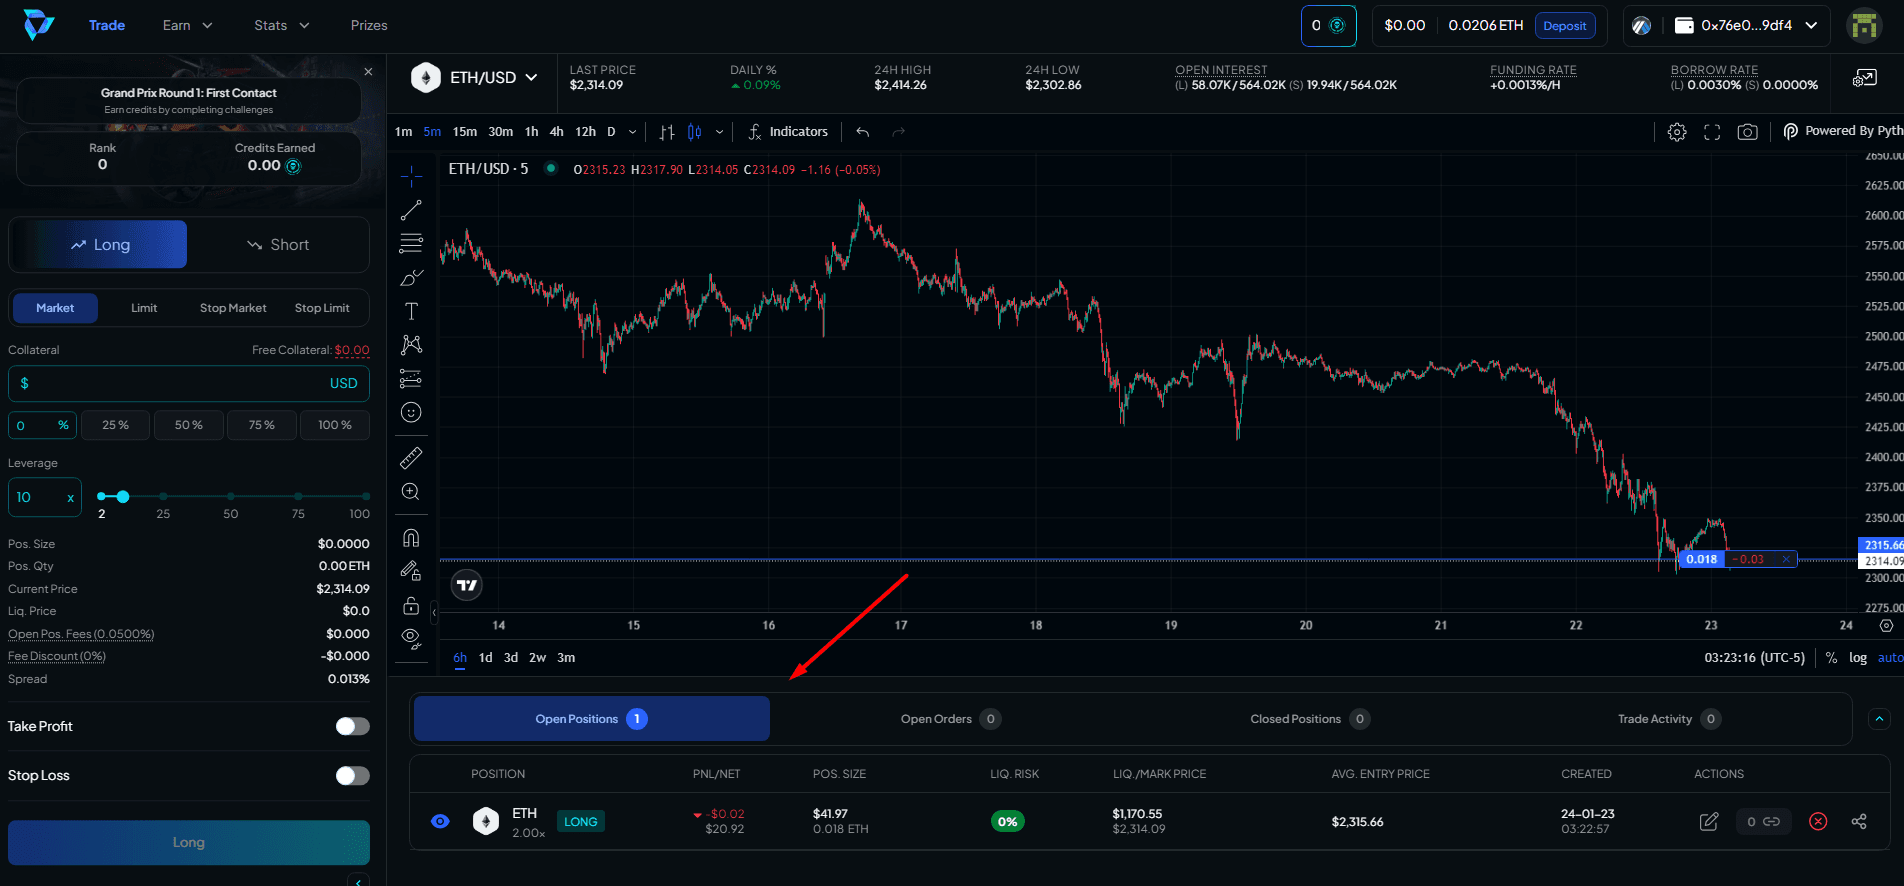This screenshot has height=886, width=1904.
Task: Open the network selector icon
Action: coord(1641,26)
